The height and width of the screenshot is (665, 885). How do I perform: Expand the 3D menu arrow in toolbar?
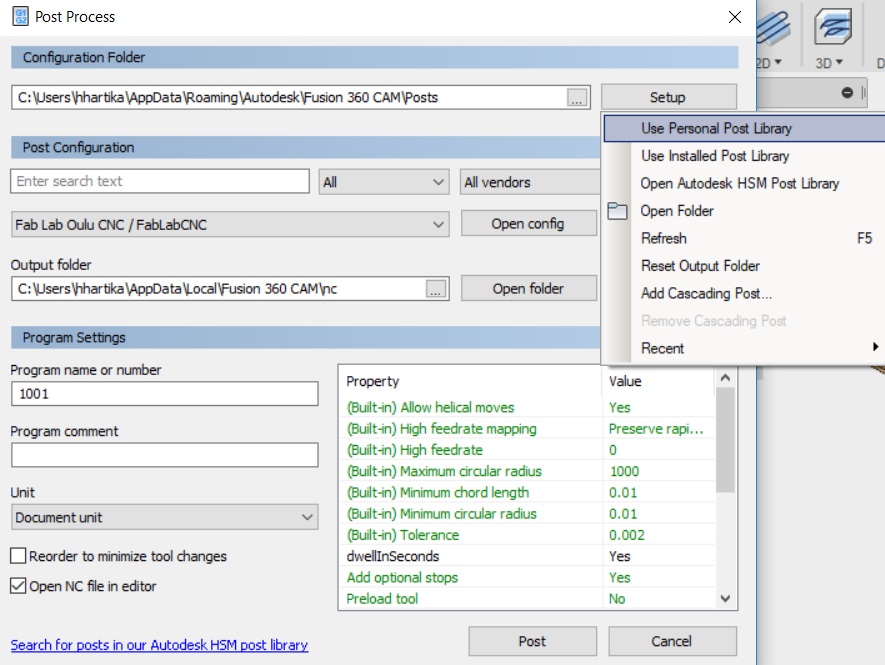tap(839, 62)
